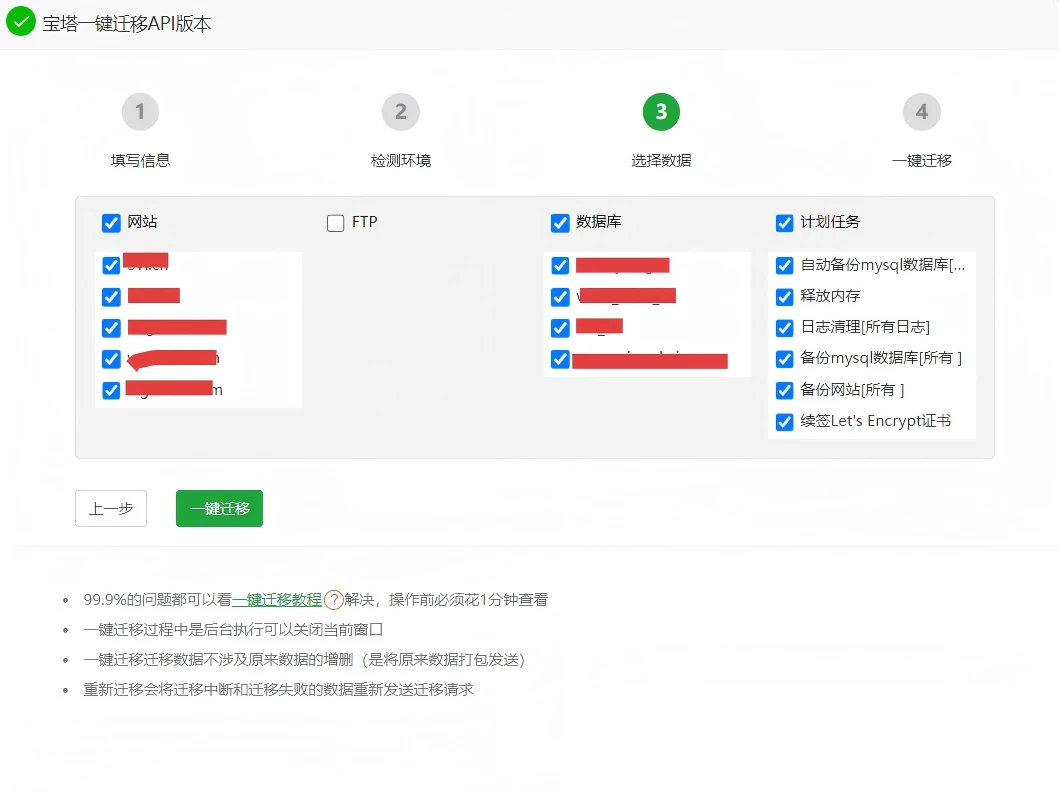Uncheck the 数据库 select-all checkbox
The height and width of the screenshot is (793, 1059).
[560, 223]
